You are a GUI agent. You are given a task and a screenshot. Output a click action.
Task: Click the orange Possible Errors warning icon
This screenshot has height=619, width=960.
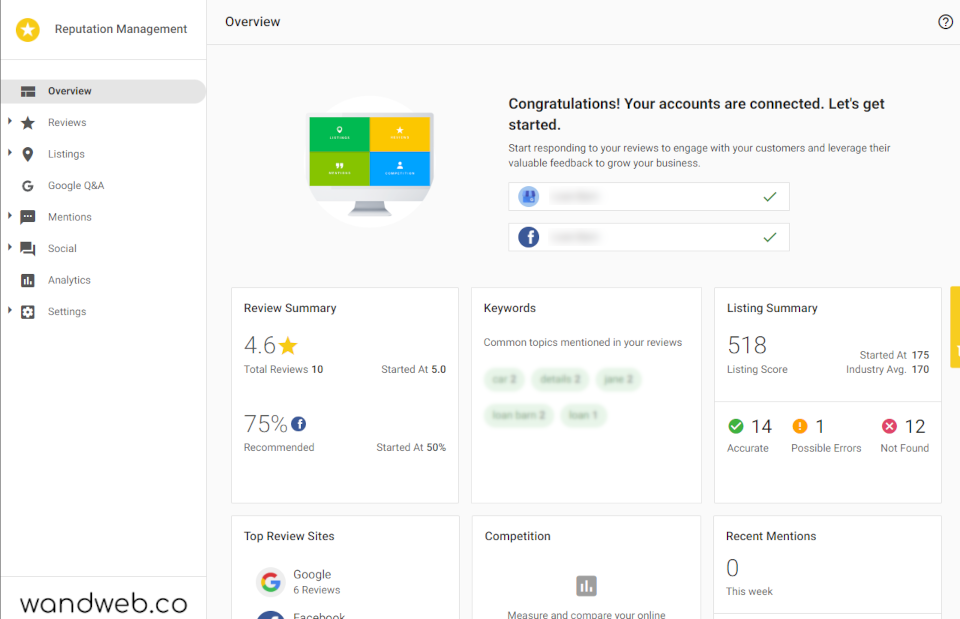click(x=799, y=426)
